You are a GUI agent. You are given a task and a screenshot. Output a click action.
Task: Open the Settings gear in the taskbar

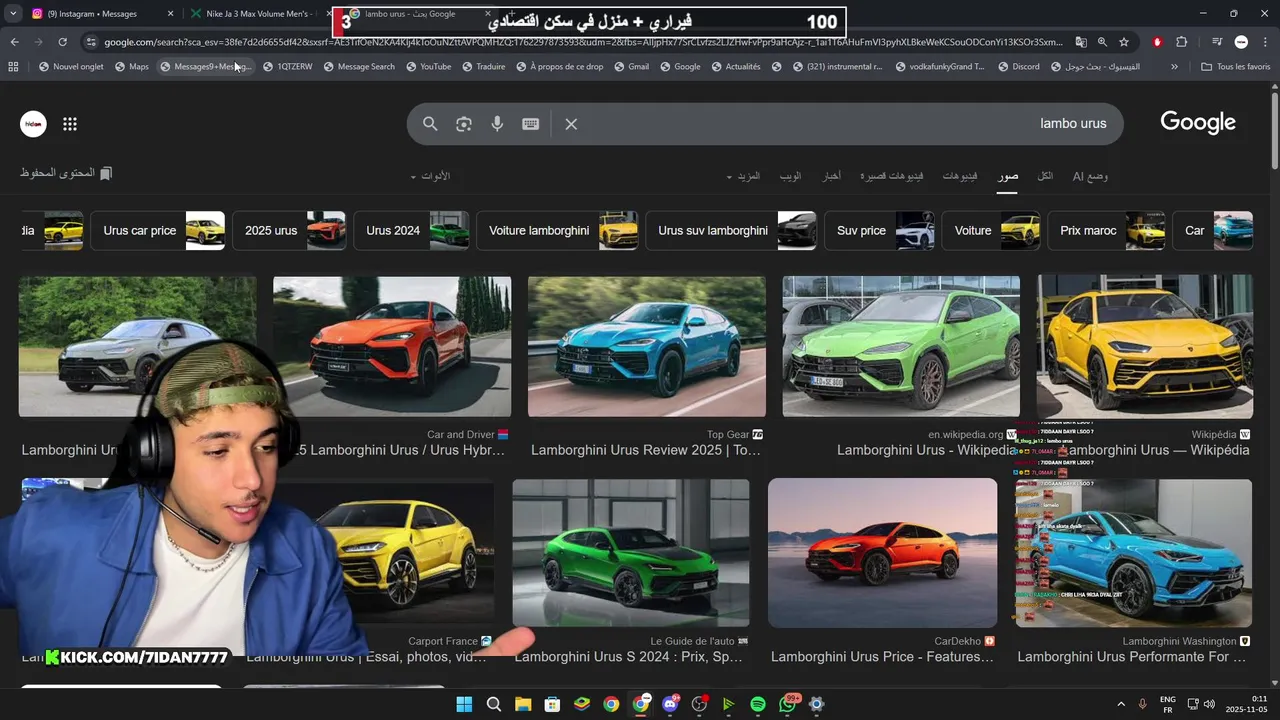click(816, 704)
